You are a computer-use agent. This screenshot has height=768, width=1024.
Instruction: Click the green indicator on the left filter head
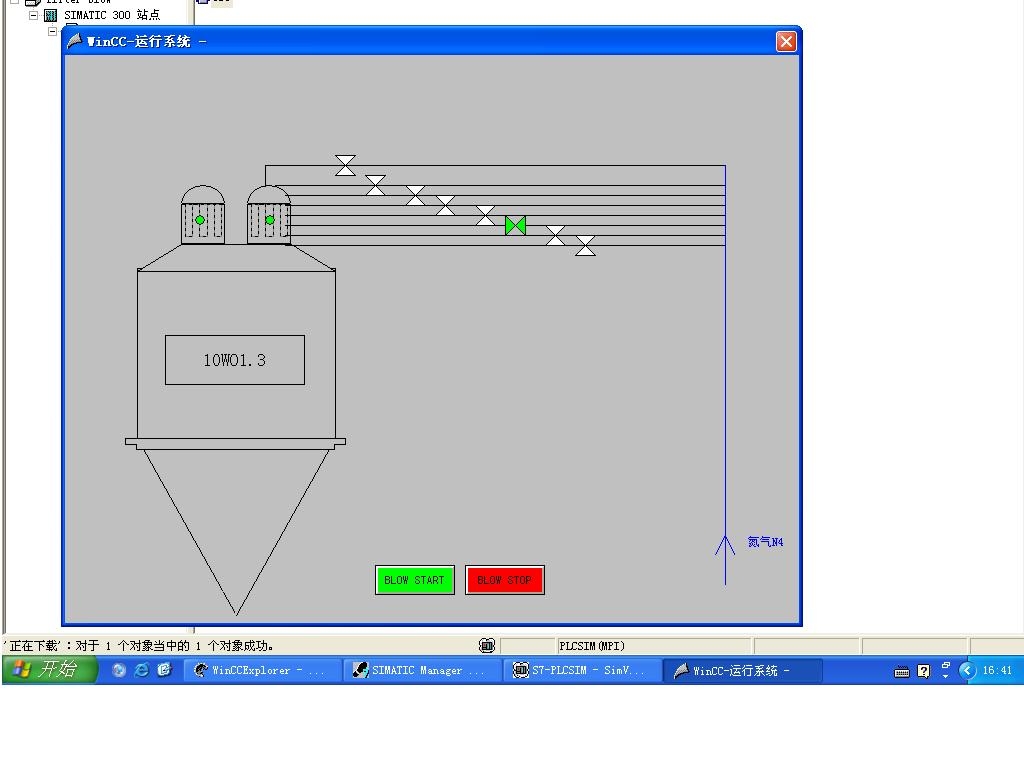tap(200, 220)
